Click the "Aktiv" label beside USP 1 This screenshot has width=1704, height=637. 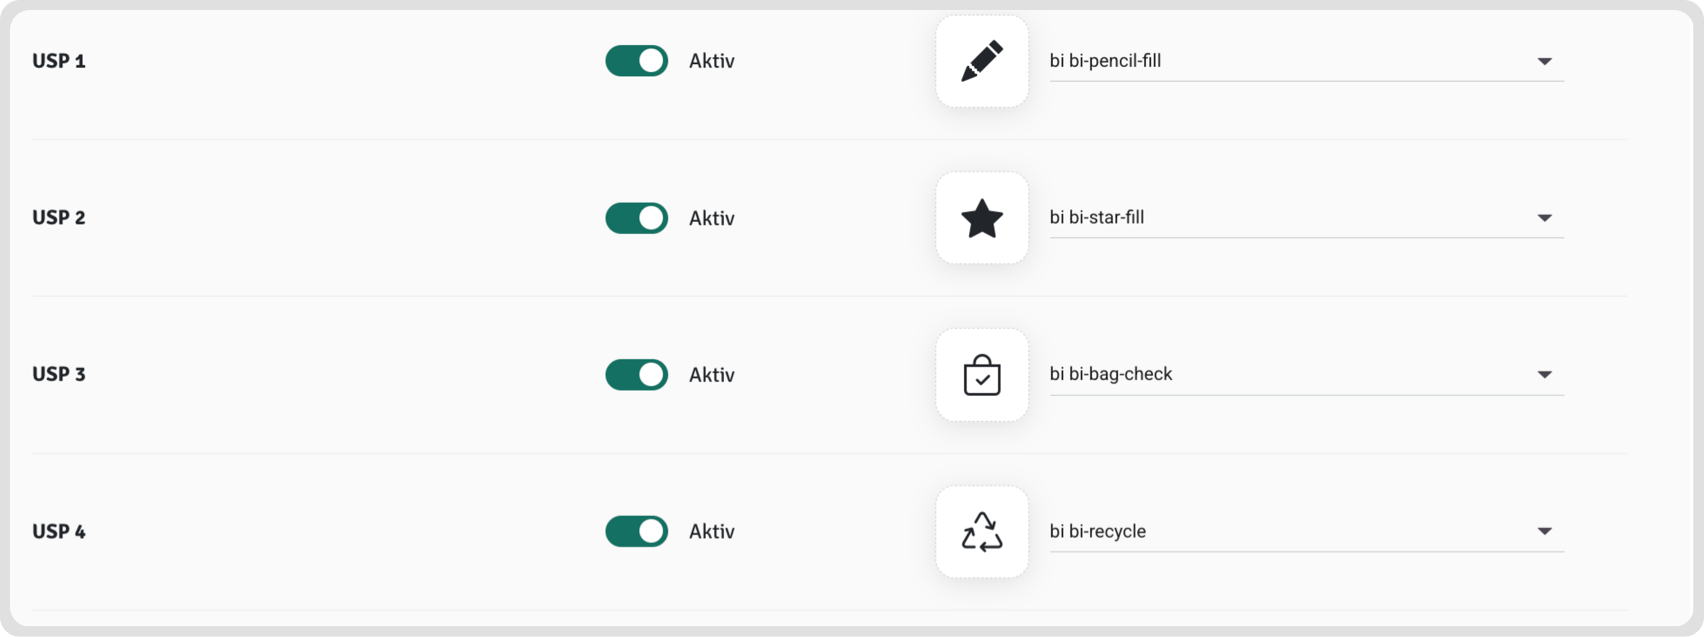[711, 61]
